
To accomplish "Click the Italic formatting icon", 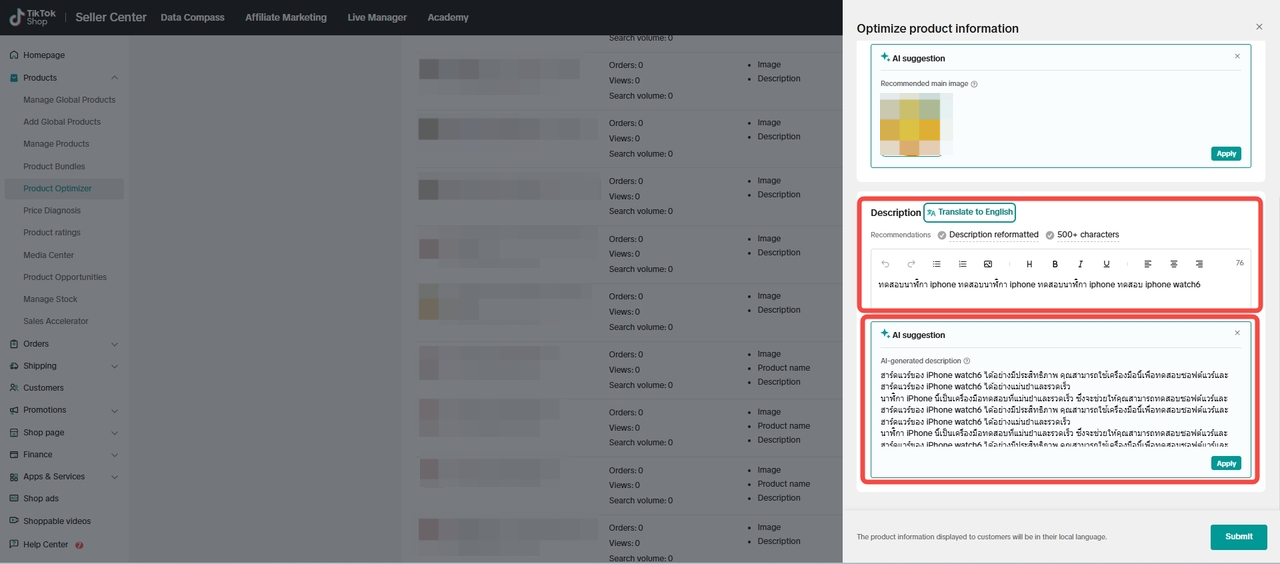I will pos(1080,264).
